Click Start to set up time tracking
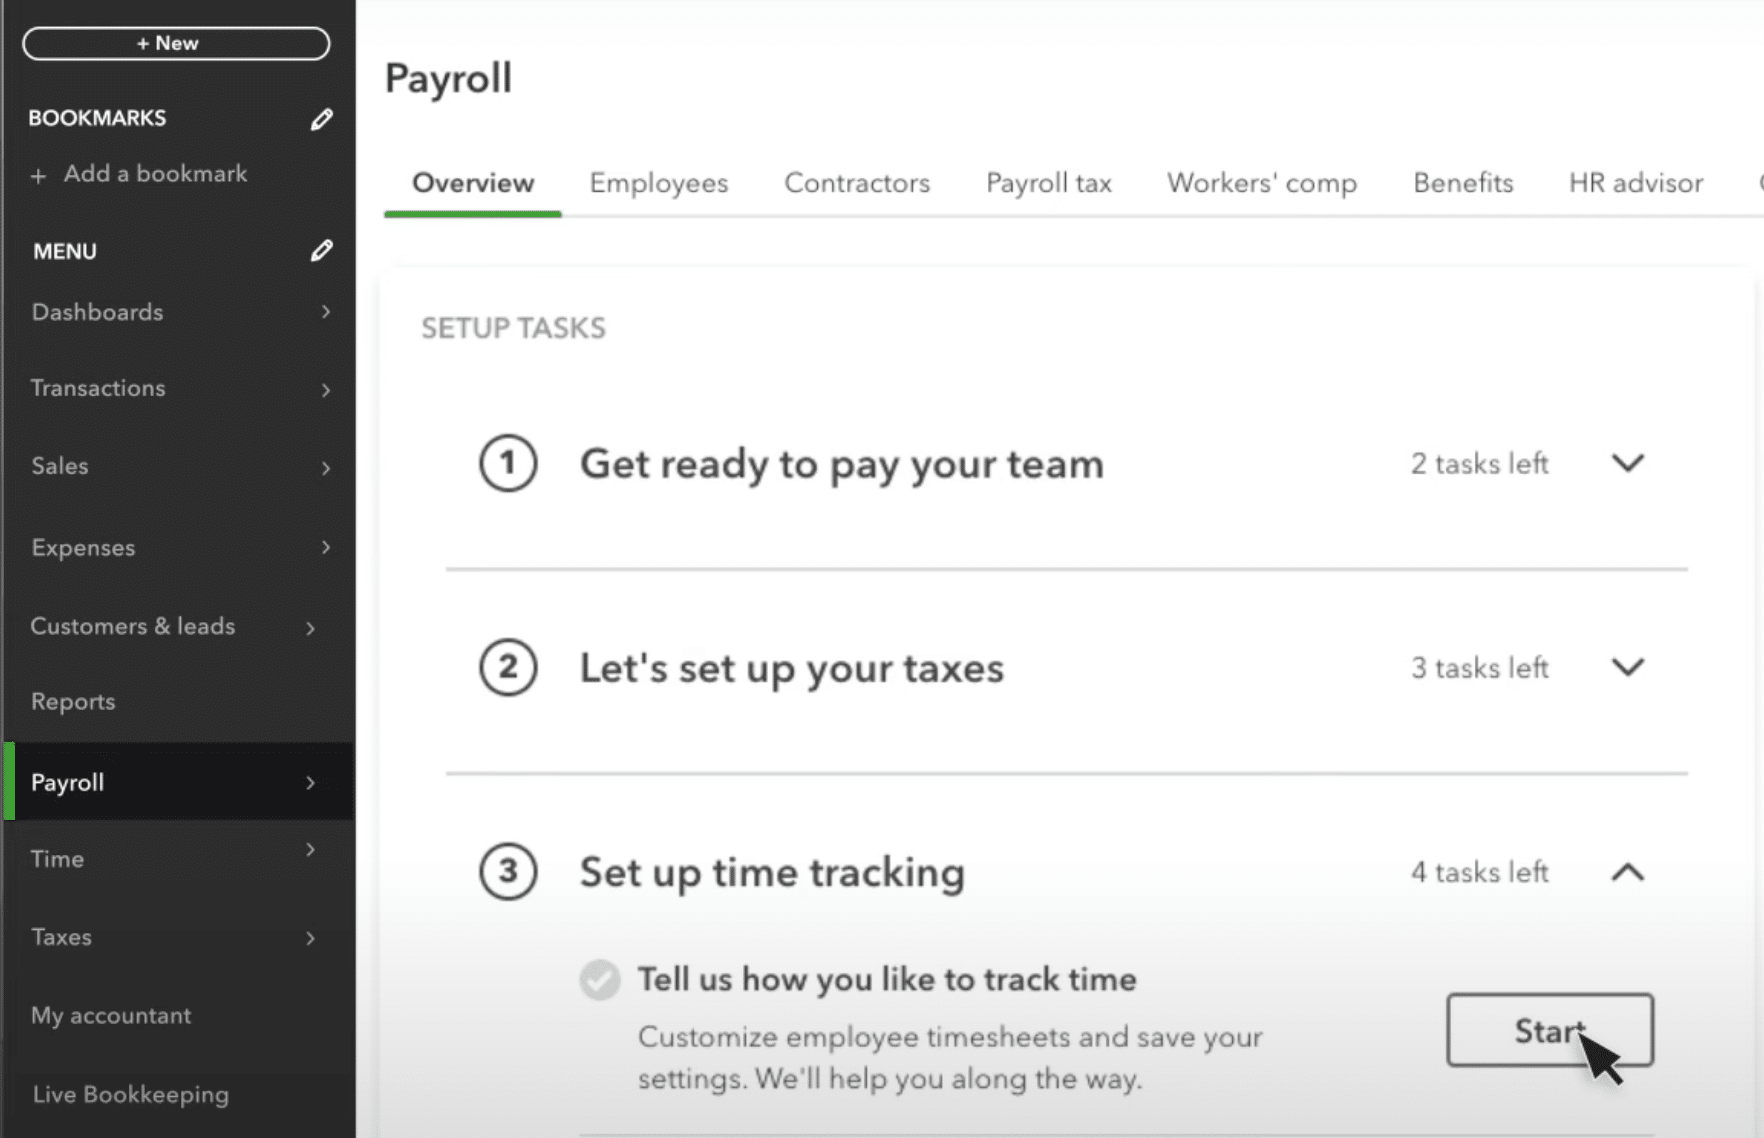 tap(1549, 1030)
